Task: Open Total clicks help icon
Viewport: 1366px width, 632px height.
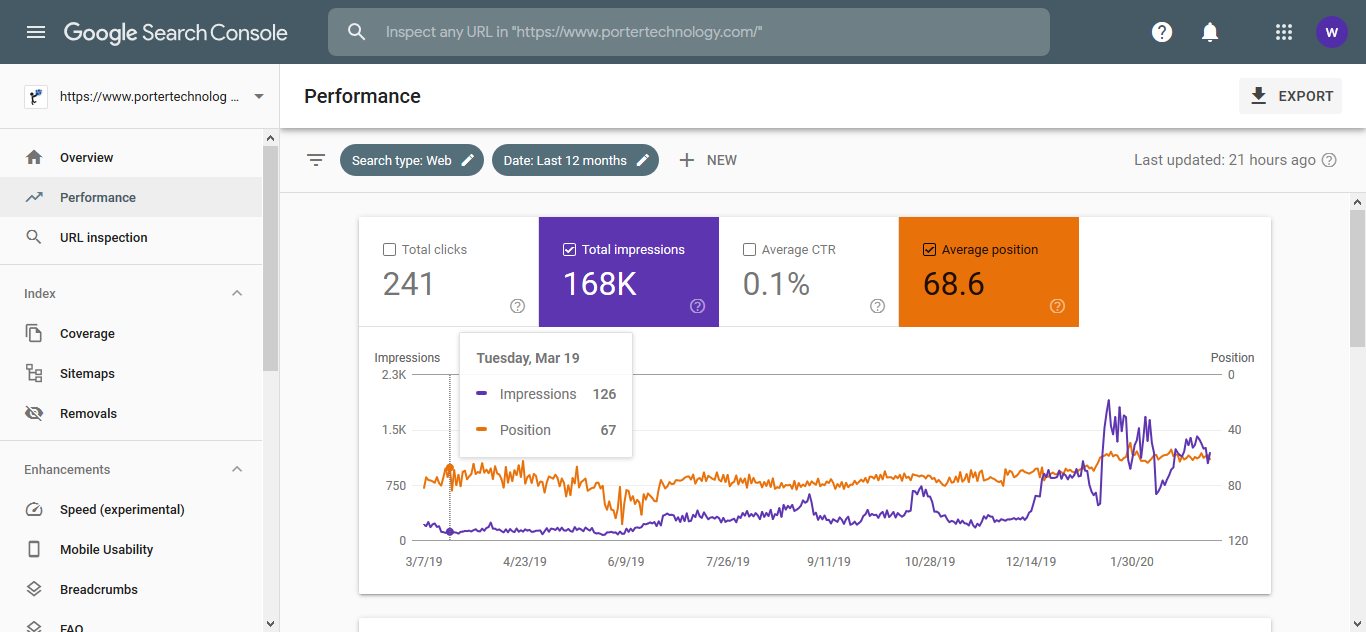Action: [517, 306]
